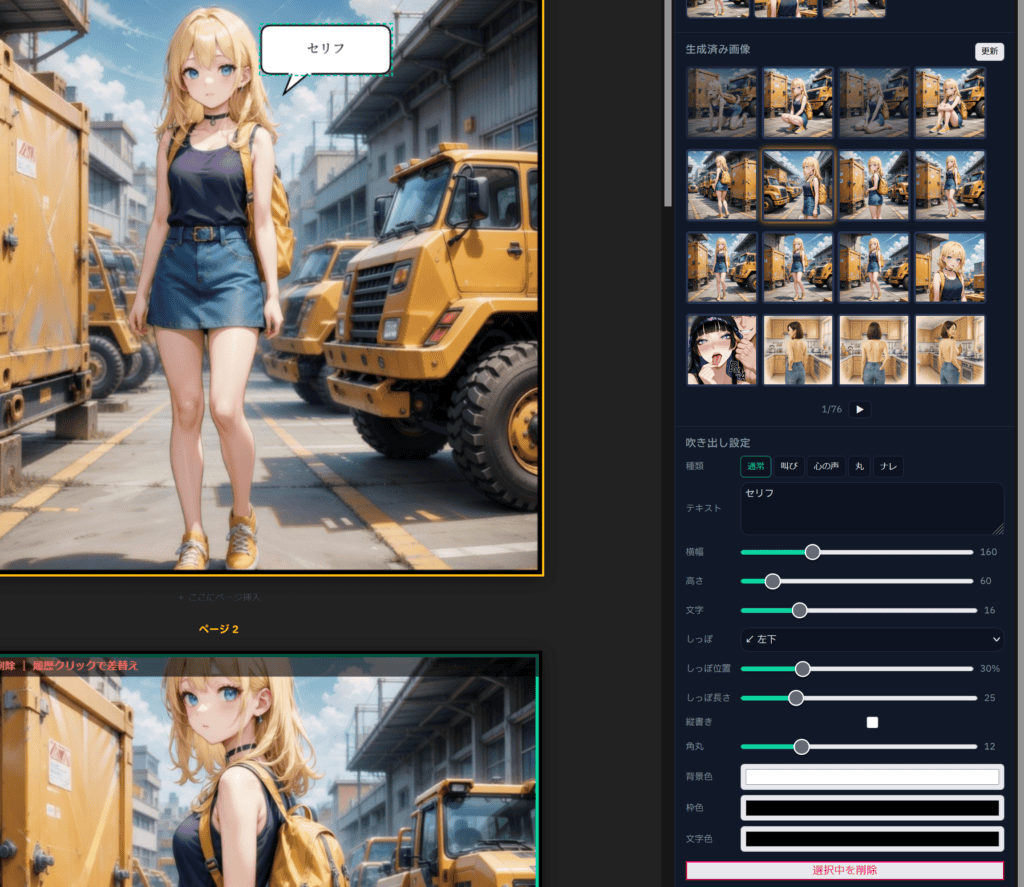Select the first kitchen scene thumbnail
This screenshot has width=1024, height=887.
click(x=797, y=350)
